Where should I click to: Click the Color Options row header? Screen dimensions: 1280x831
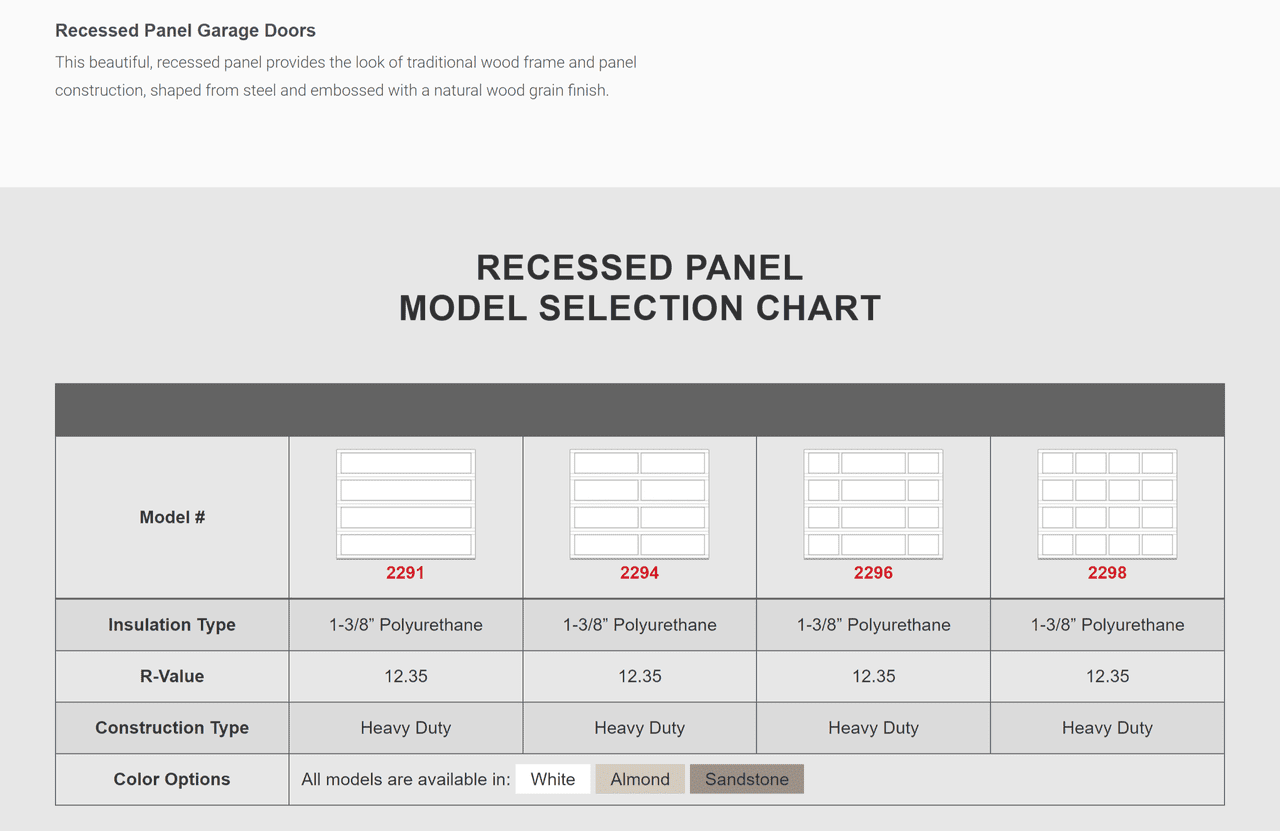point(172,779)
